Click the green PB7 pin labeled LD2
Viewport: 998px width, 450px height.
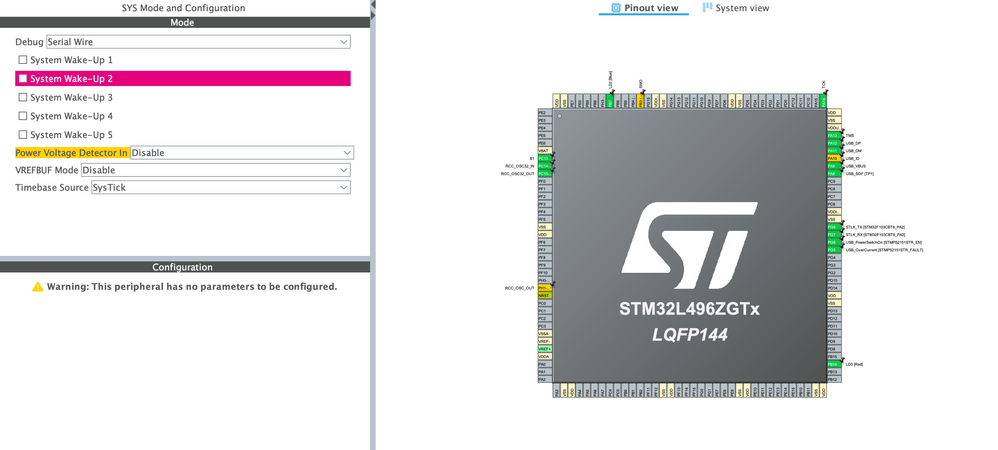[x=610, y=101]
